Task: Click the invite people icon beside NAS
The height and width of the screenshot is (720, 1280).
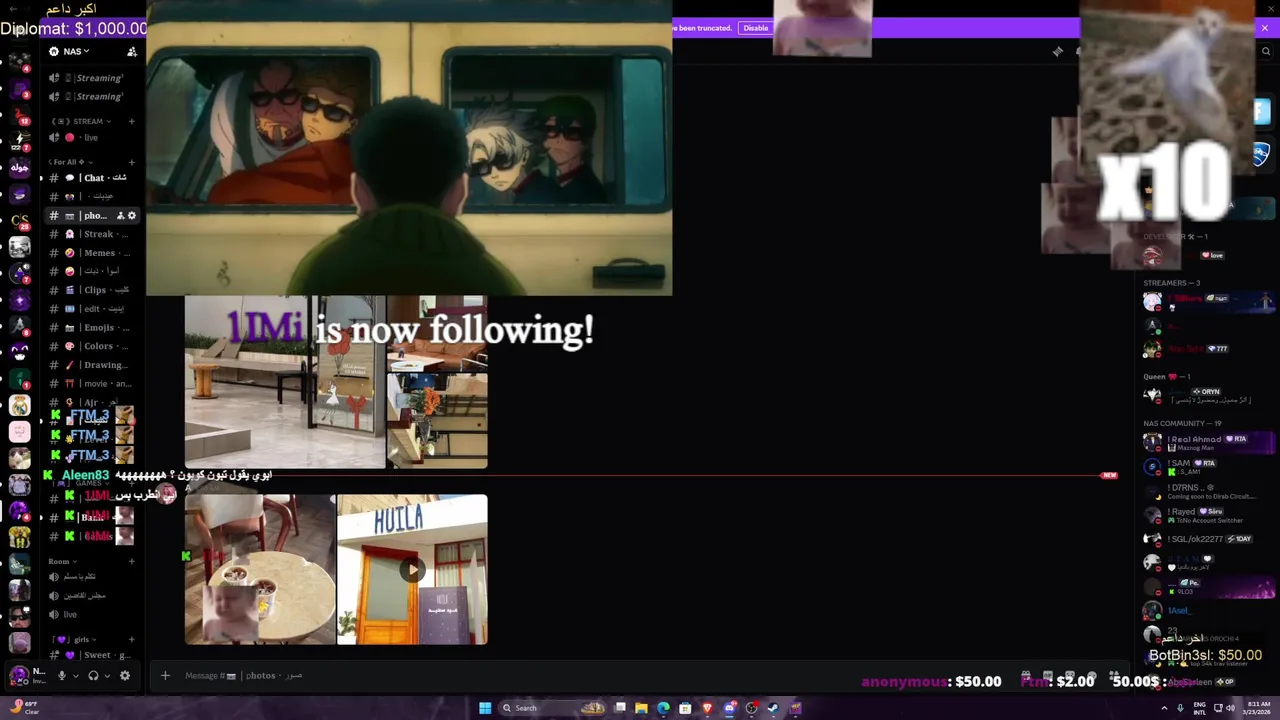Action: click(x=132, y=51)
